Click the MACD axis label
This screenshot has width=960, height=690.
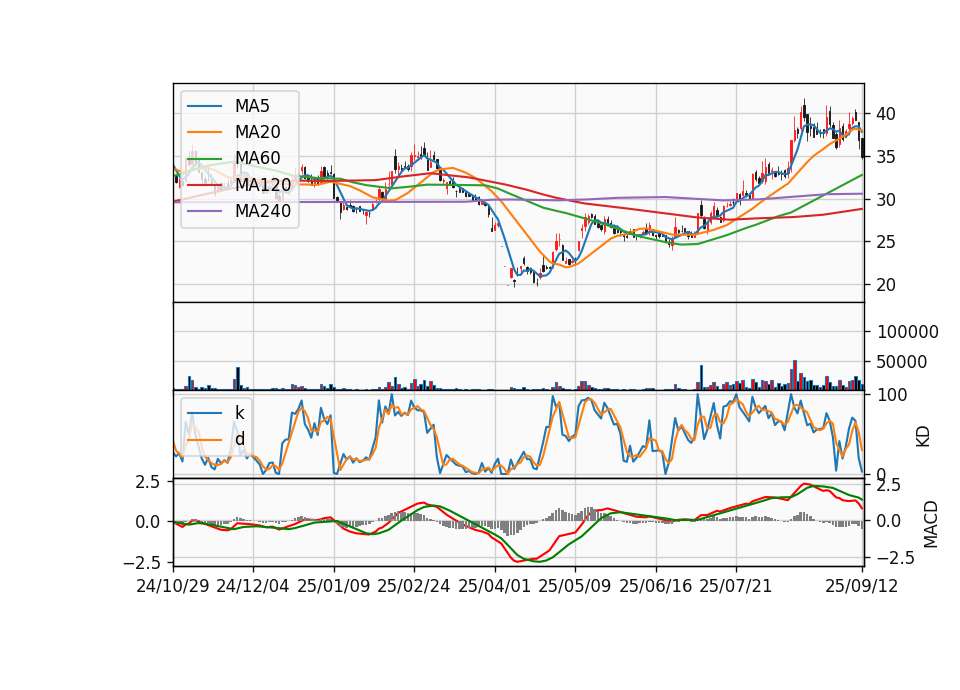pos(931,524)
